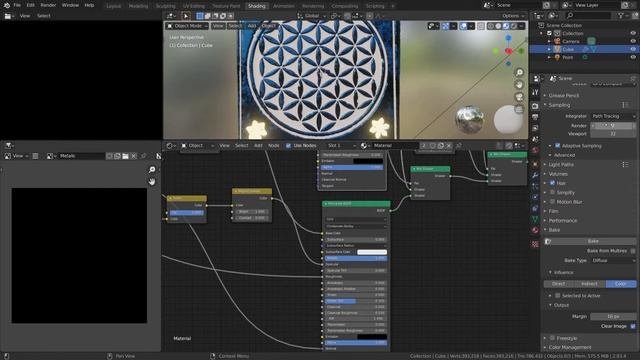
Task: Click the pan hand icon in 3D viewport
Action: pos(519,85)
